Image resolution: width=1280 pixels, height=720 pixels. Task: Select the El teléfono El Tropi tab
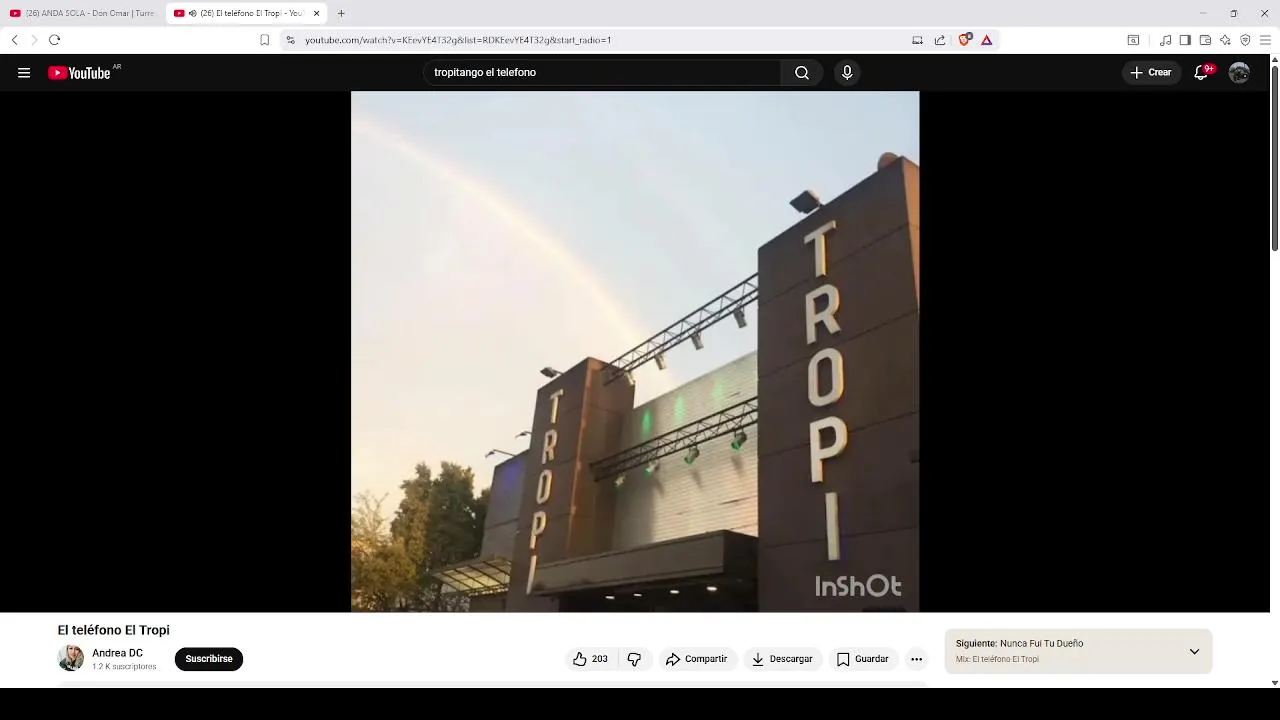click(247, 13)
